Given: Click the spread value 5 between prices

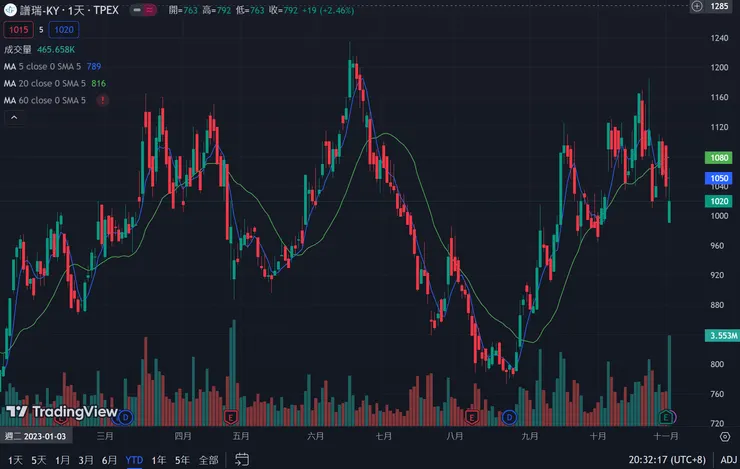Looking at the screenshot, I should coord(41,30).
